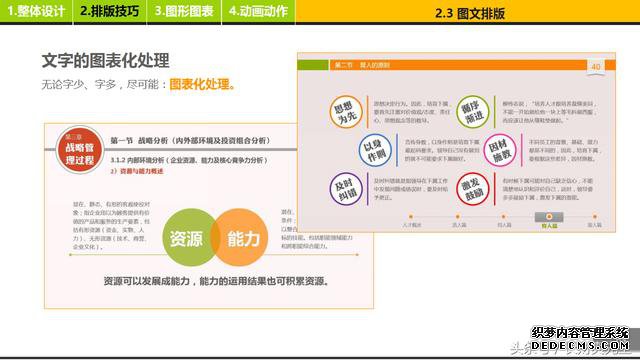Click the orange 能力 circle

(x=241, y=238)
